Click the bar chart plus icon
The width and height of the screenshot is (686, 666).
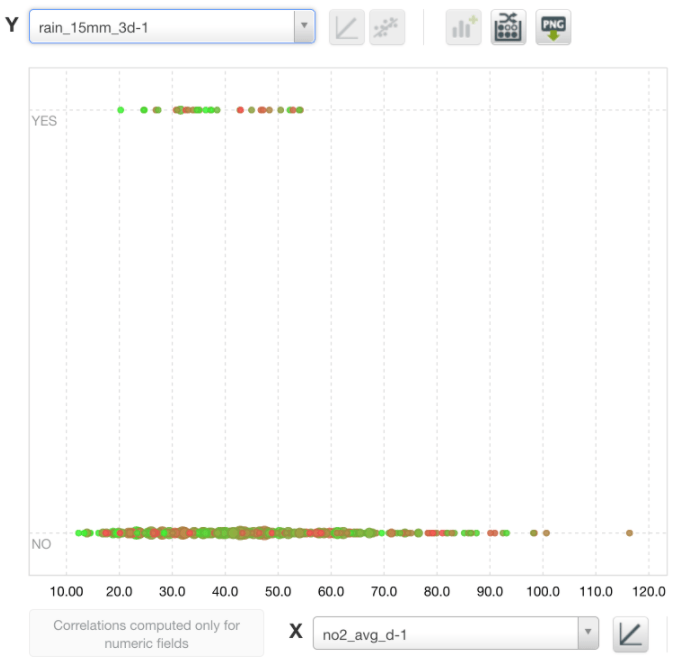pyautogui.click(x=464, y=28)
